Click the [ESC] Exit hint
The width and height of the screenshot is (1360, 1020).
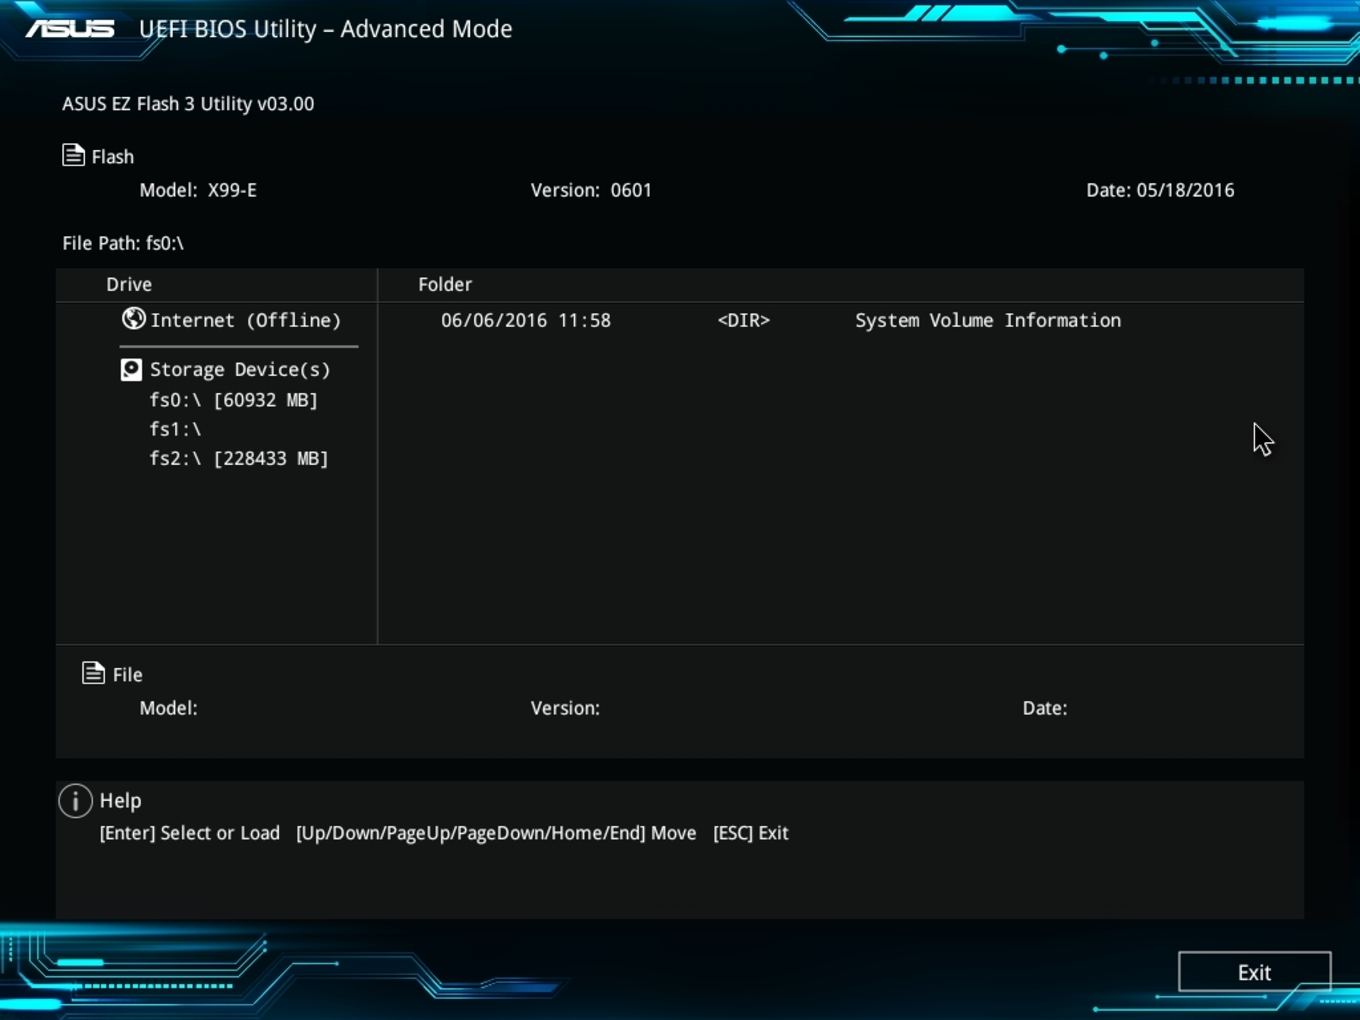751,833
